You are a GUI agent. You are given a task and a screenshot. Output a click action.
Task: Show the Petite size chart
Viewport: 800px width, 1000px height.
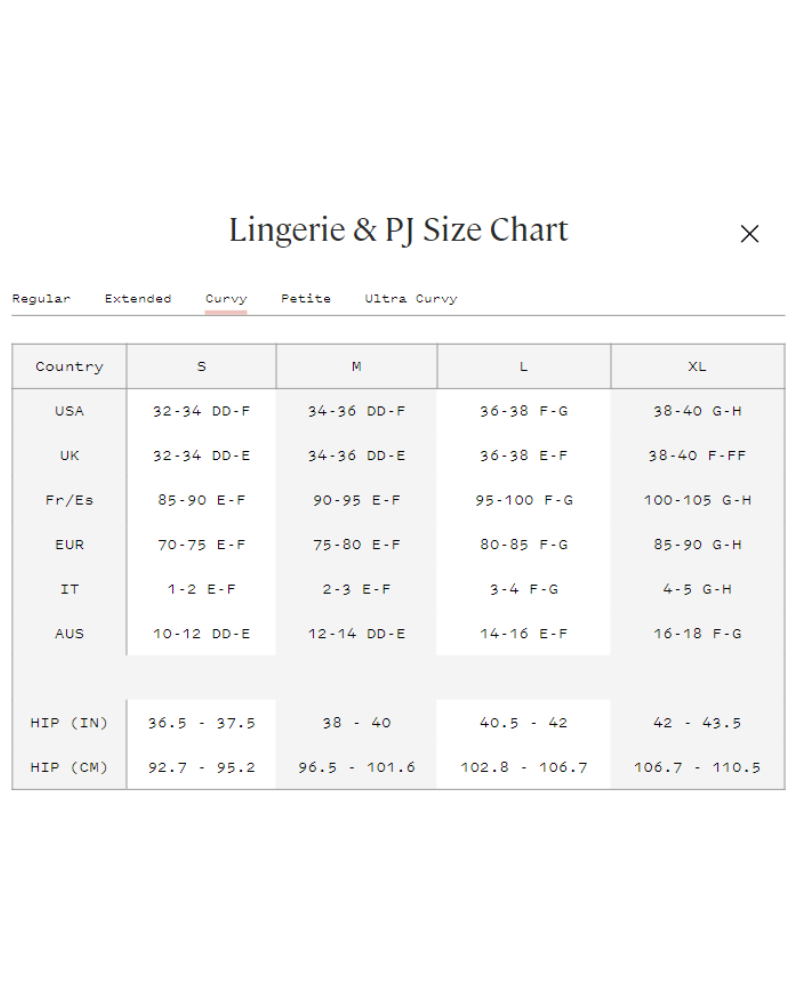pyautogui.click(x=306, y=299)
